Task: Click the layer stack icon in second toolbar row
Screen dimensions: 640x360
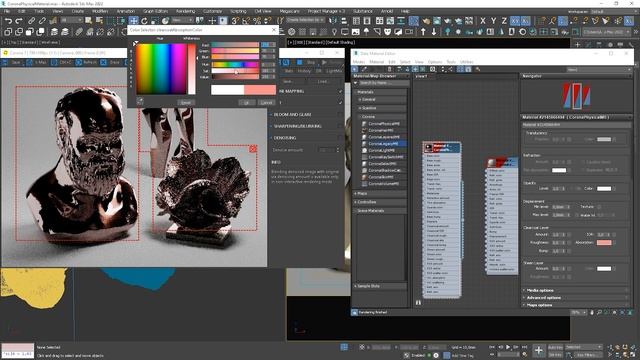Action: (x=54, y=31)
